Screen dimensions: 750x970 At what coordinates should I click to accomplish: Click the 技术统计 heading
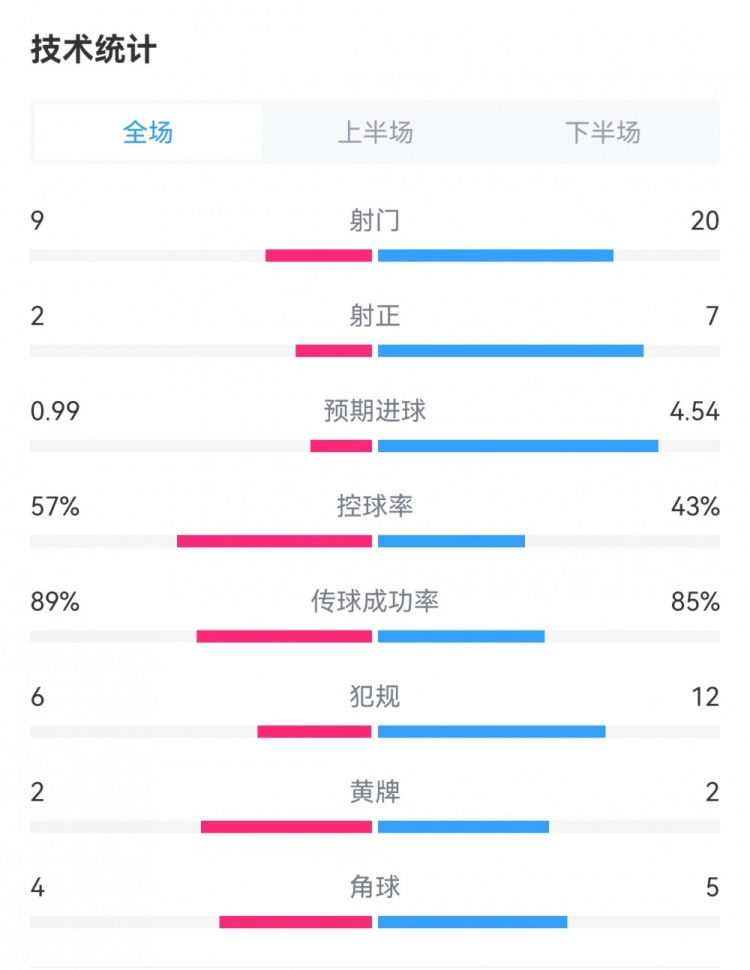click(94, 50)
